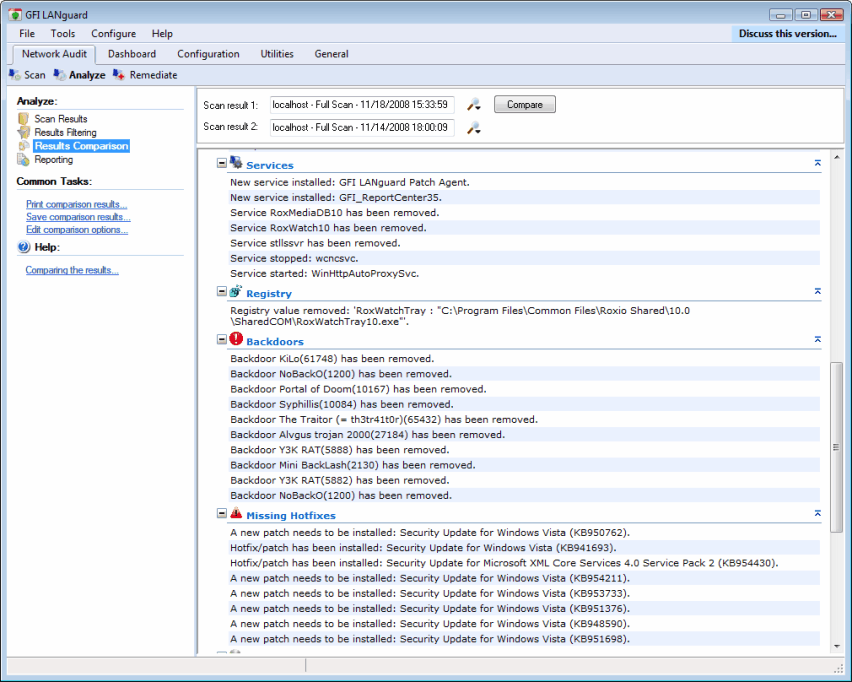This screenshot has height=682, width=852.
Task: Select row 'New service installed: GFI LANguard Patch Agent'
Action: (x=524, y=182)
